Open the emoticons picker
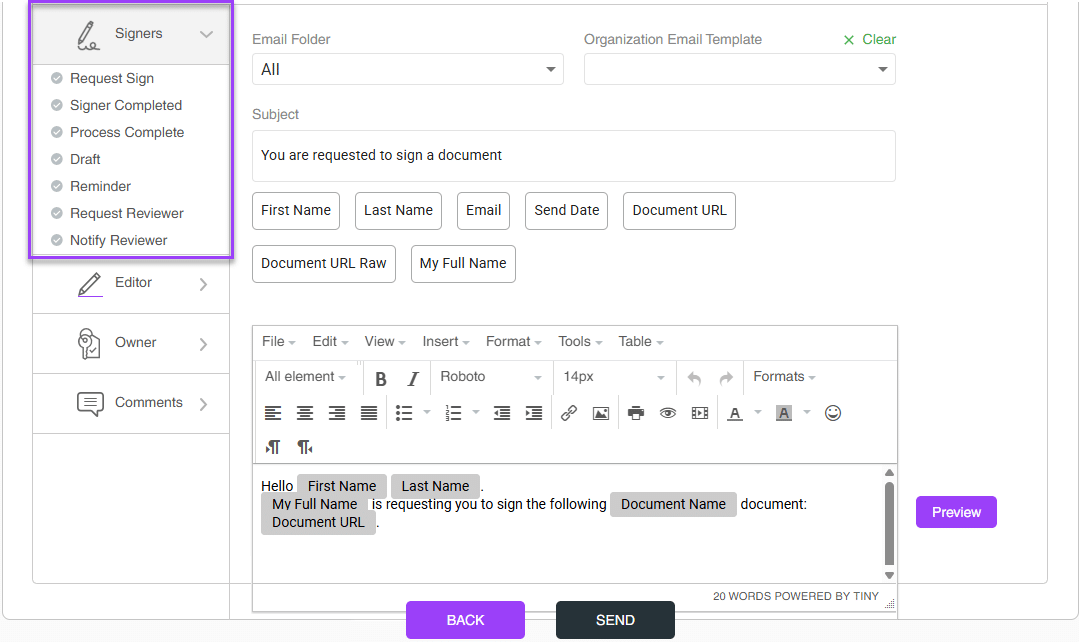Screen dimensions: 1079x642 pos(833,413)
